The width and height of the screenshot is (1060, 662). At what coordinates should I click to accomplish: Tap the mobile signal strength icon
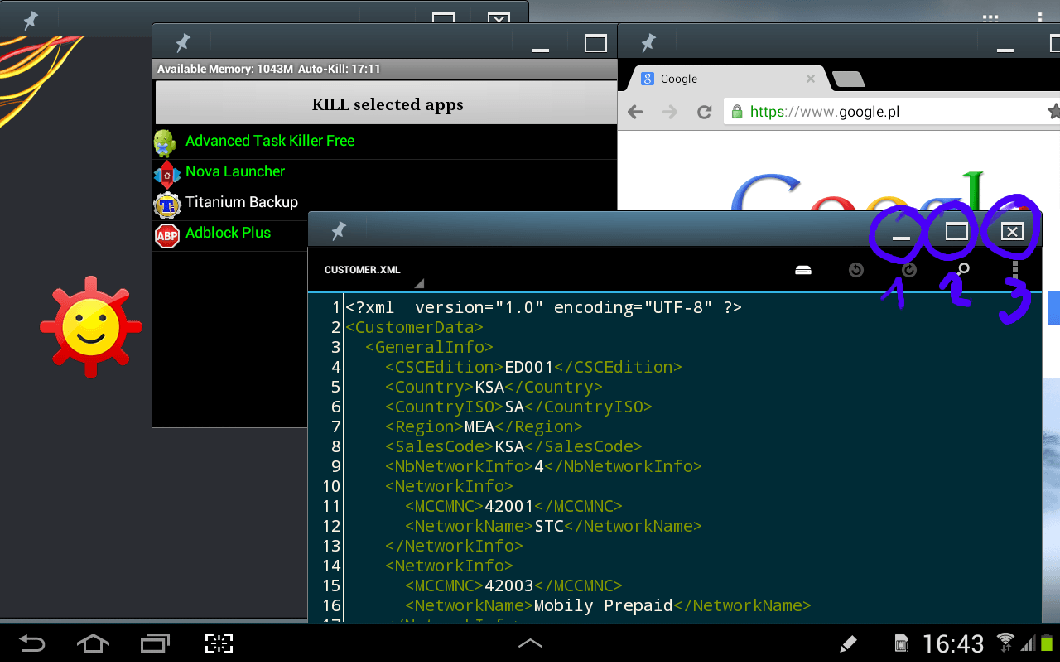[x=1028, y=644]
